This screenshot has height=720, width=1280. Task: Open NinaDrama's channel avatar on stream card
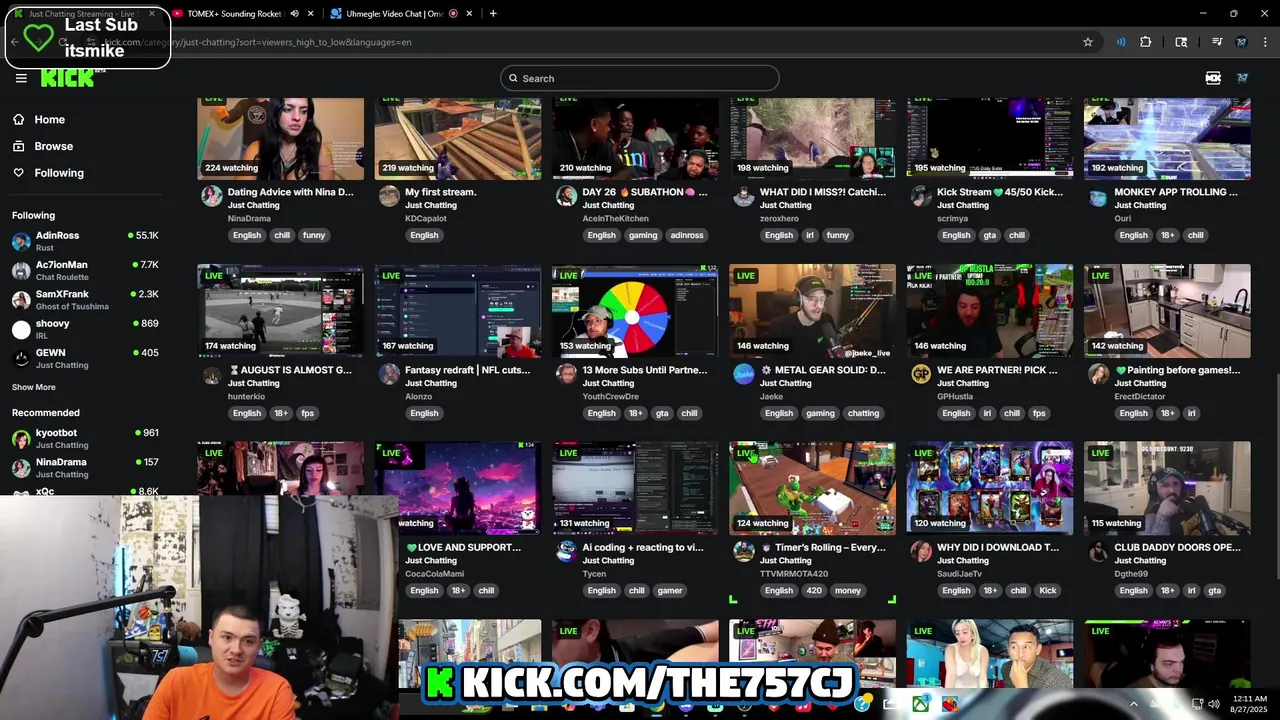pyautogui.click(x=212, y=196)
